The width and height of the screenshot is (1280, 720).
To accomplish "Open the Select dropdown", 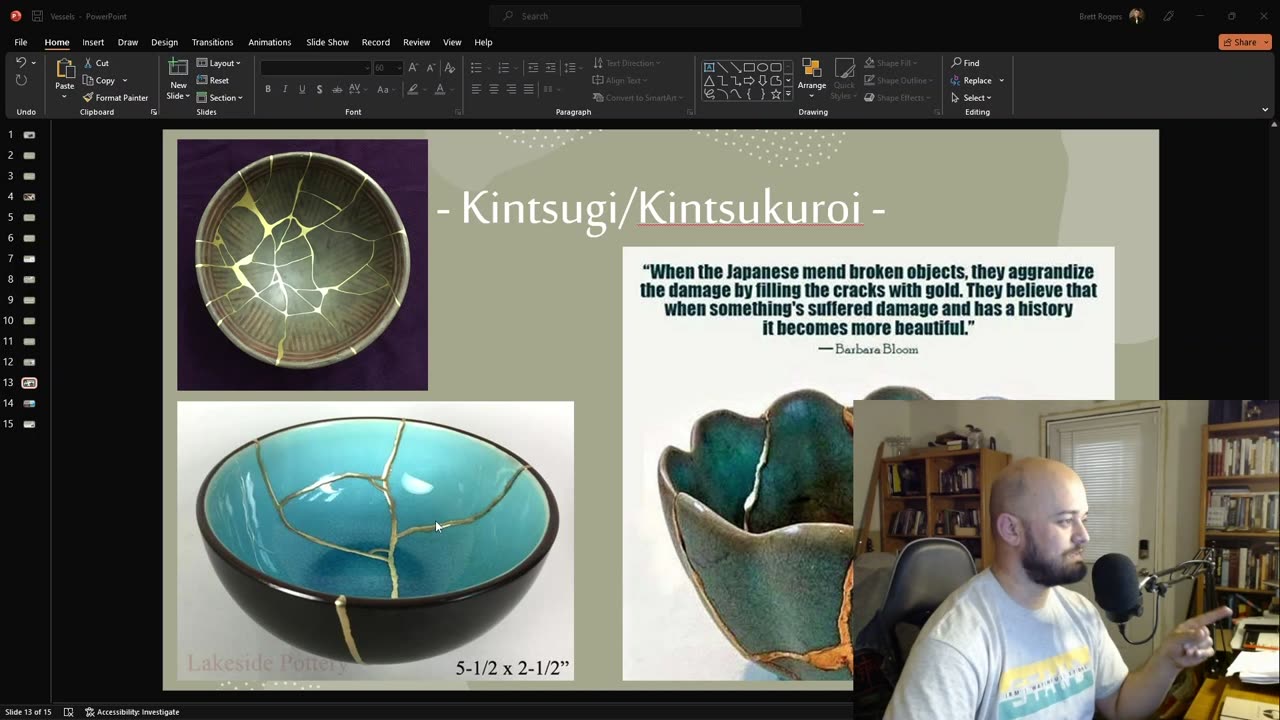I will [971, 98].
